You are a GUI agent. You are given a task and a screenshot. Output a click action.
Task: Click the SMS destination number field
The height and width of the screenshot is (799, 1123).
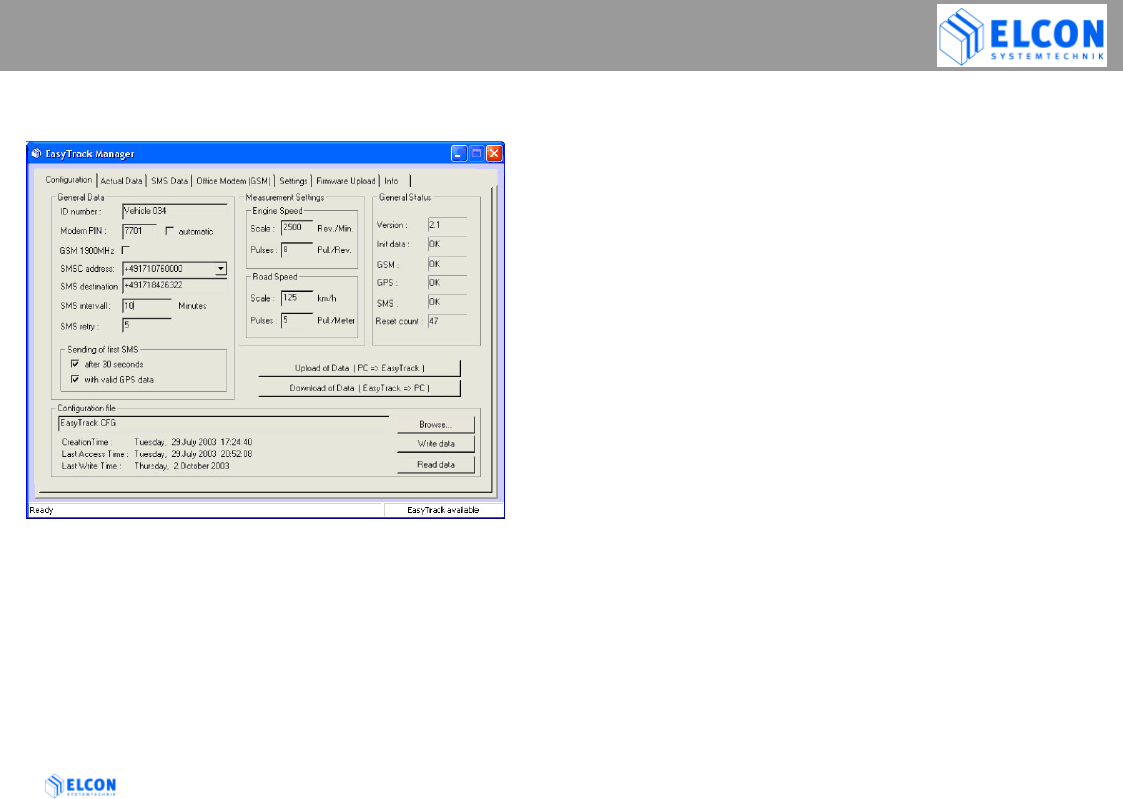point(175,286)
